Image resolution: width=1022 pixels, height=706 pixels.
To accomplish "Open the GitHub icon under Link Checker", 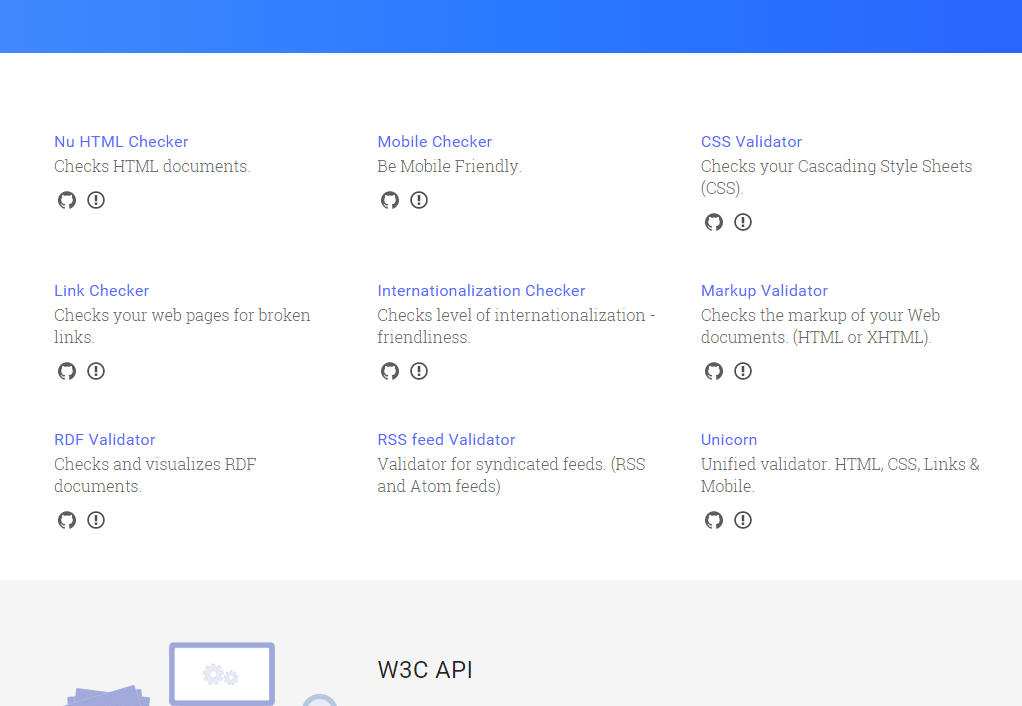I will coord(67,371).
